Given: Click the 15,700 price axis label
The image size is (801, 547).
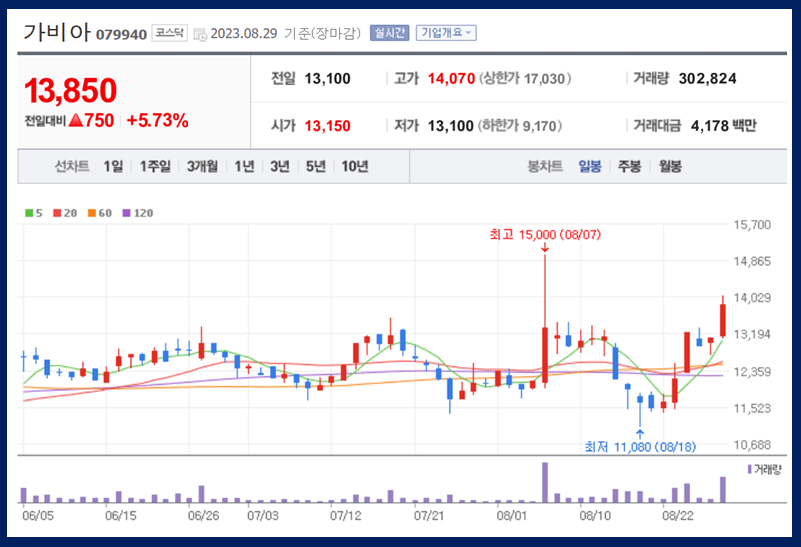Looking at the screenshot, I should click(752, 225).
